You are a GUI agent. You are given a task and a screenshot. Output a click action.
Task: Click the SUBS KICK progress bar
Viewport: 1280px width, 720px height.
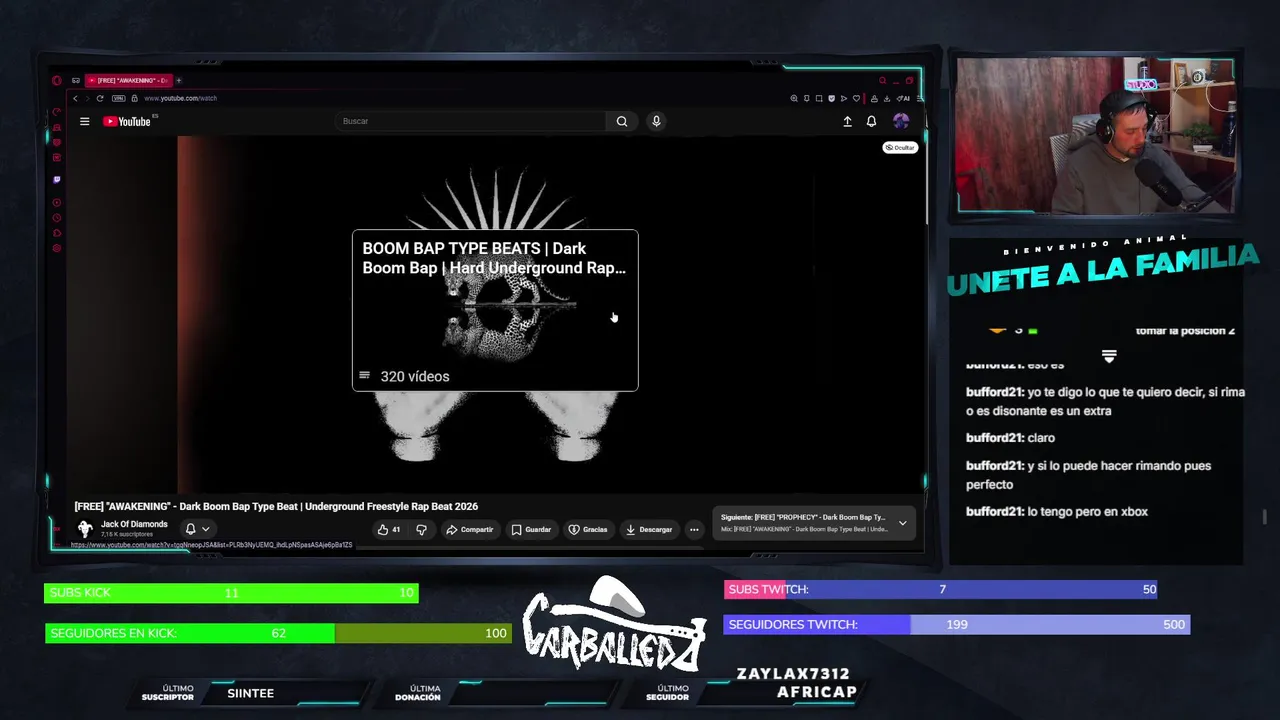pos(231,593)
